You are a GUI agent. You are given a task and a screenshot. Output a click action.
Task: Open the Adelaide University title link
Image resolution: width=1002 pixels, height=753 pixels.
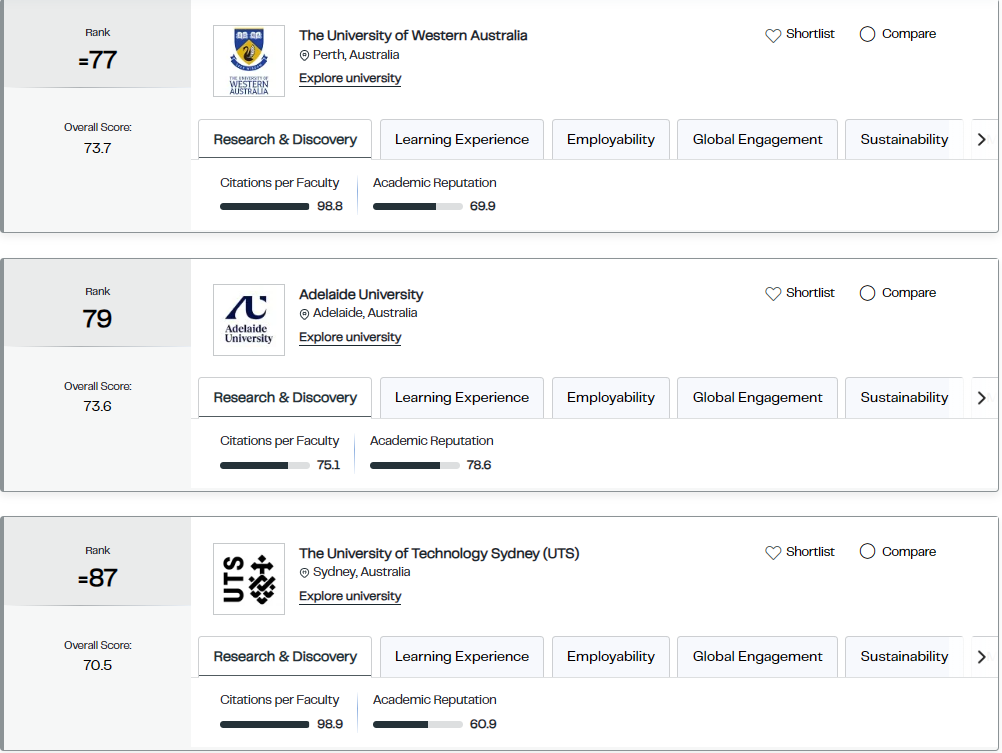point(361,294)
